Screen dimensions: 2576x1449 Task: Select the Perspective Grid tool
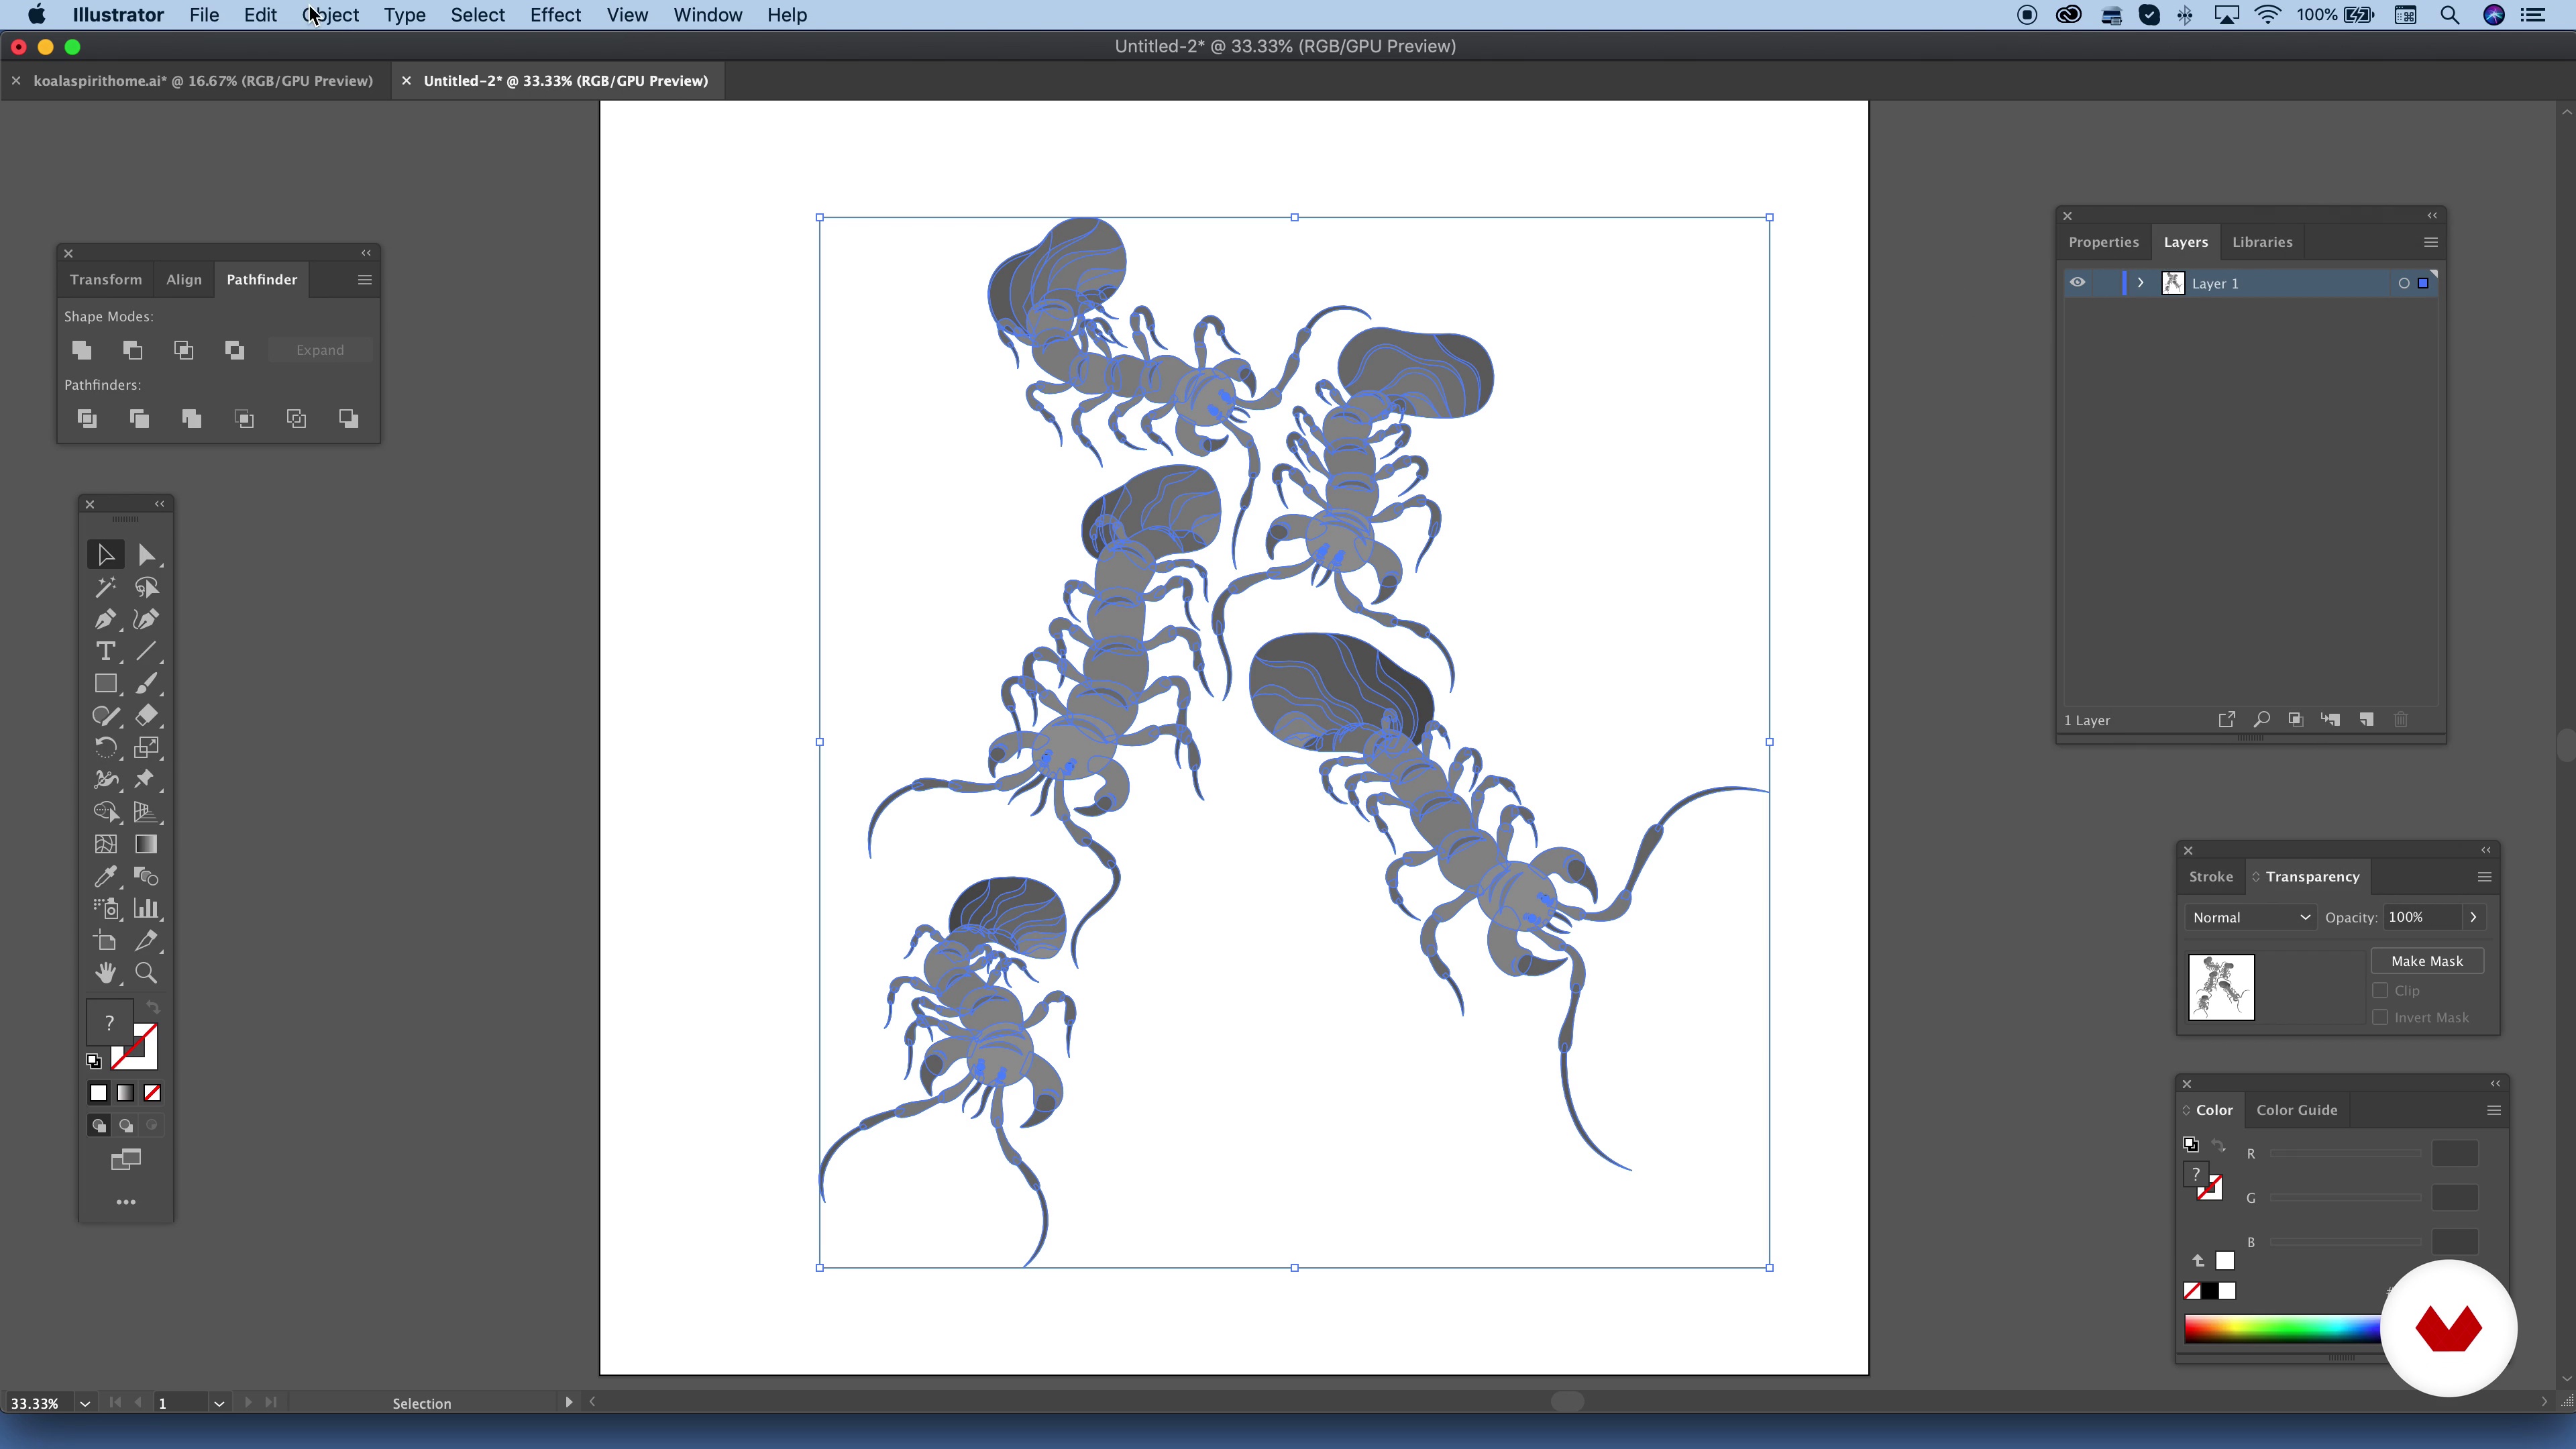pos(146,811)
